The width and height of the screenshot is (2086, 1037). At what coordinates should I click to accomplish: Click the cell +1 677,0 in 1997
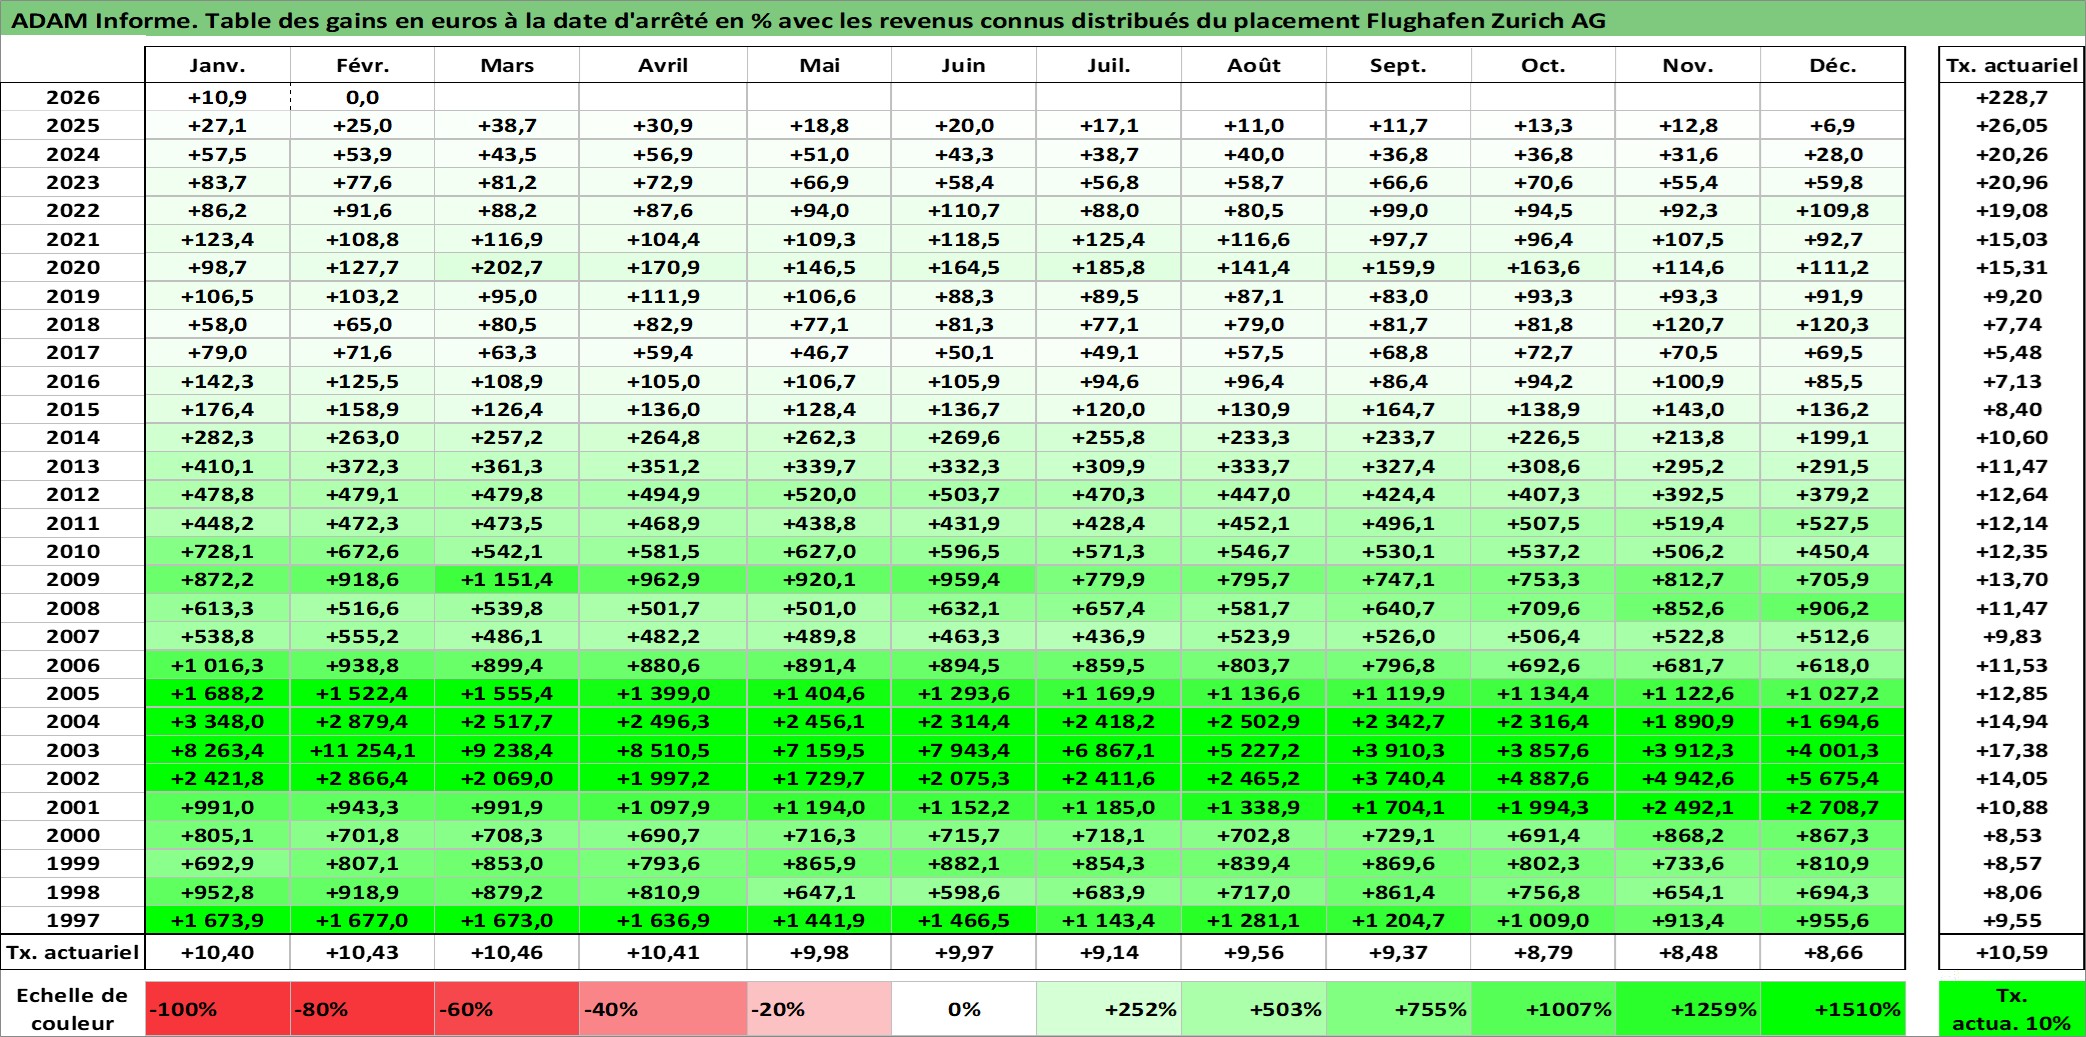(362, 920)
